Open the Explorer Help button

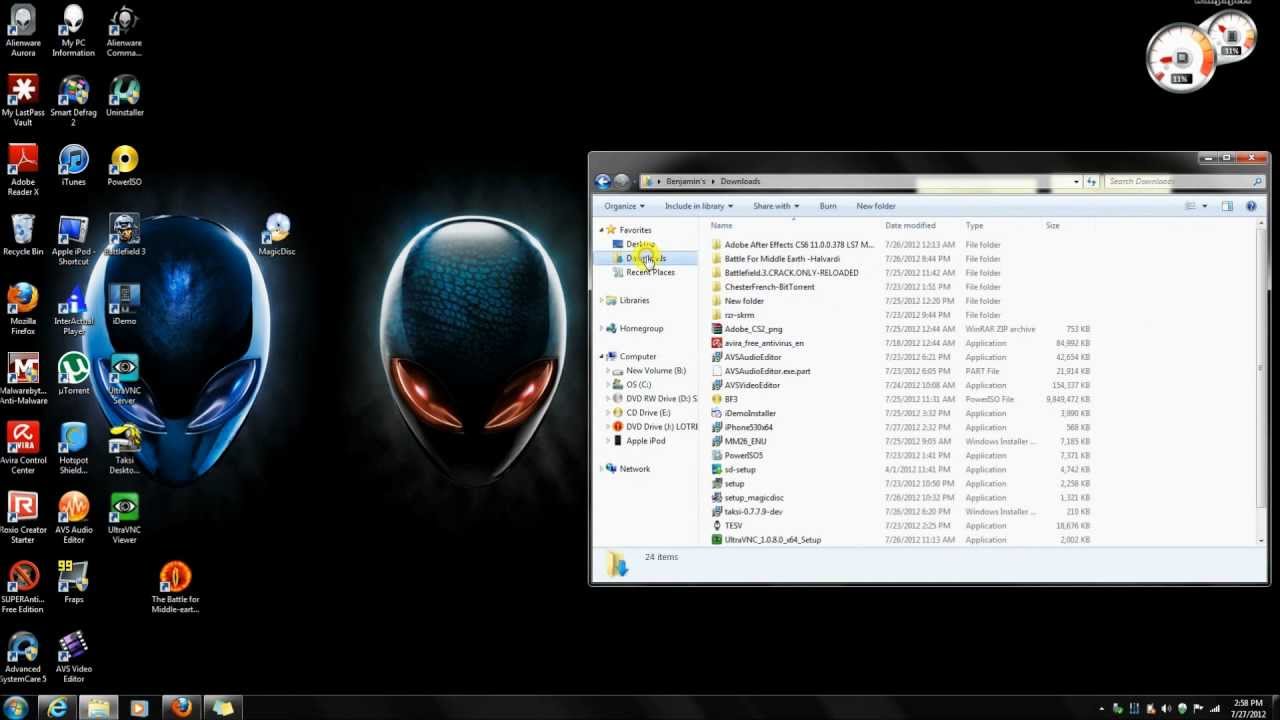[x=1251, y=206]
